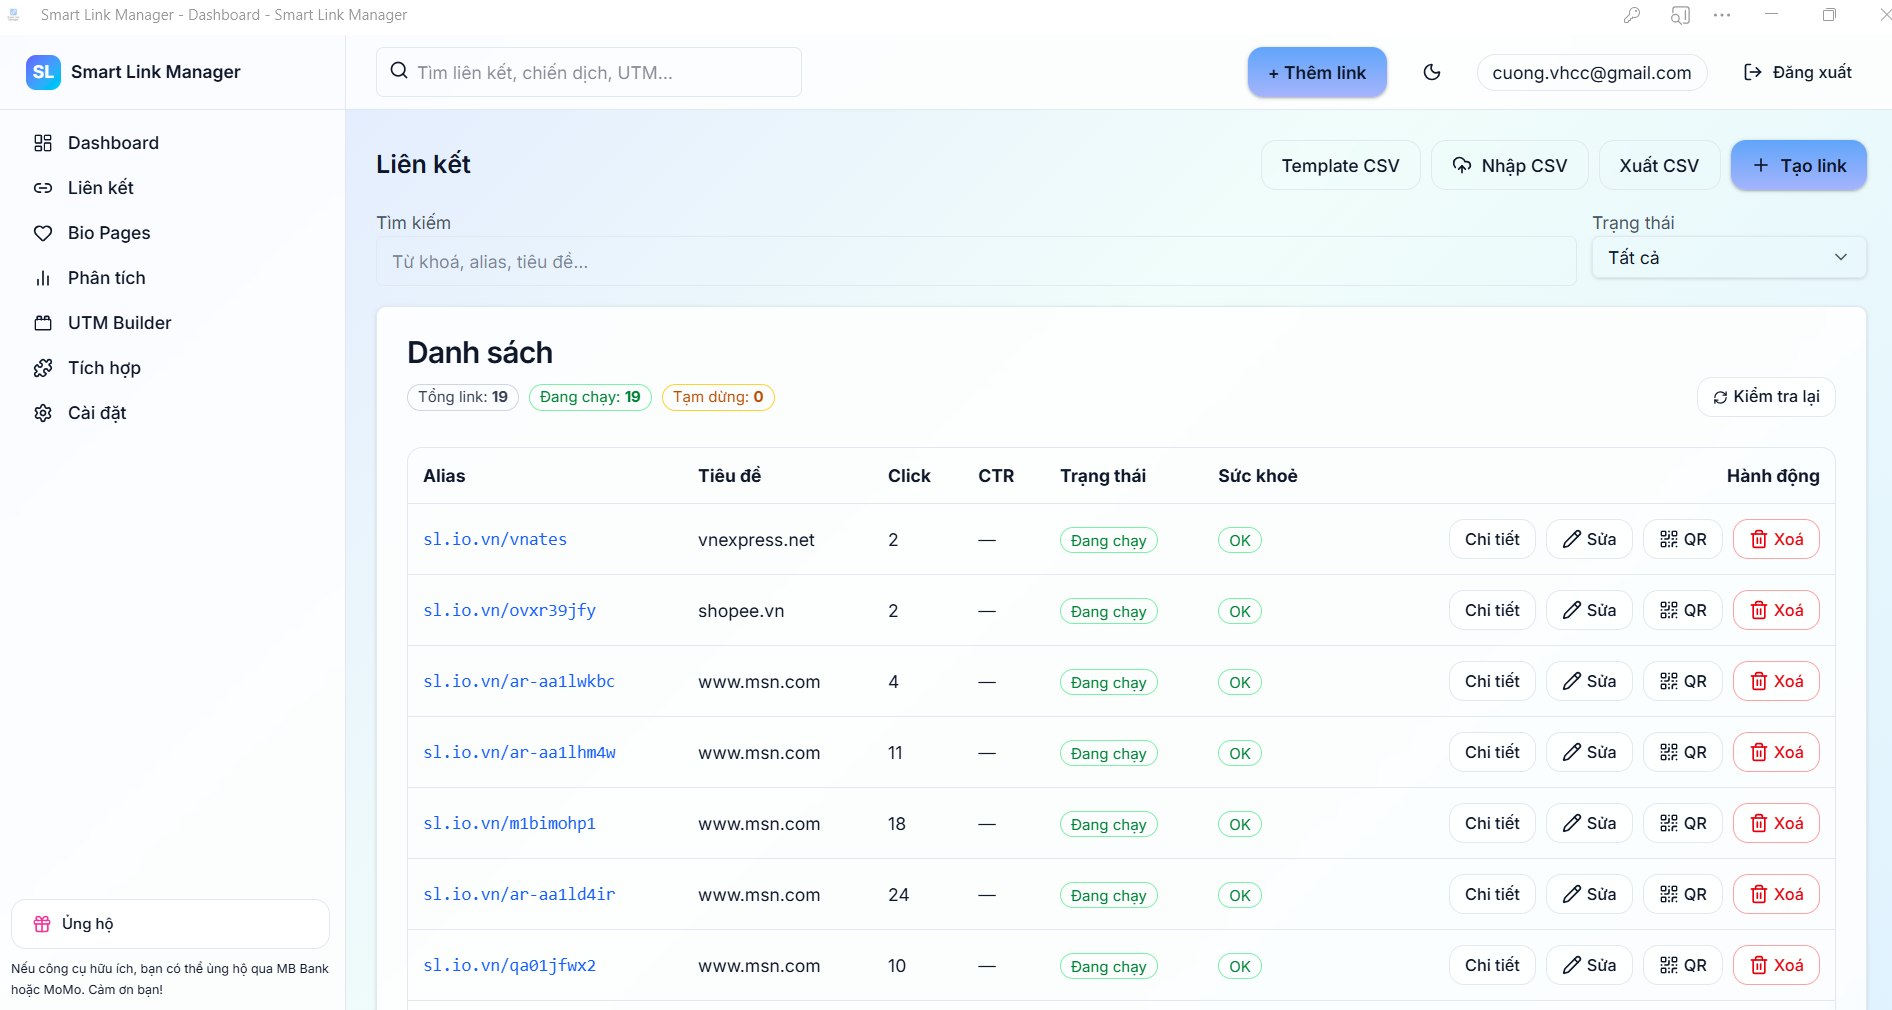Open the sl.io.vn/ovxr39jfy link
Screen dimensions: 1892x1010
click(509, 610)
